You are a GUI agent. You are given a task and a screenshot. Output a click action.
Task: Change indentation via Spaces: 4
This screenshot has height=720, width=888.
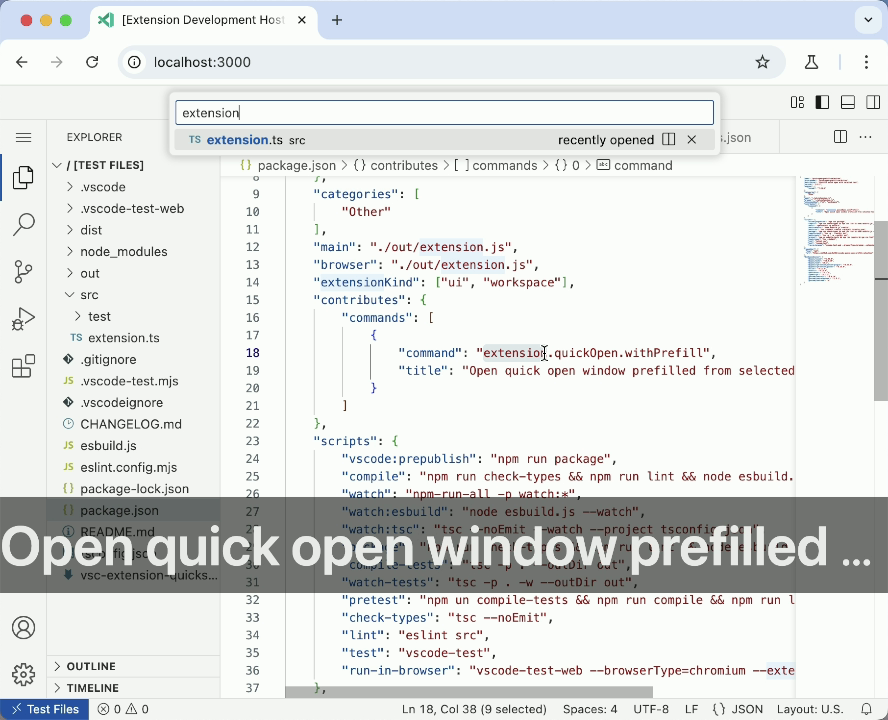coord(590,709)
